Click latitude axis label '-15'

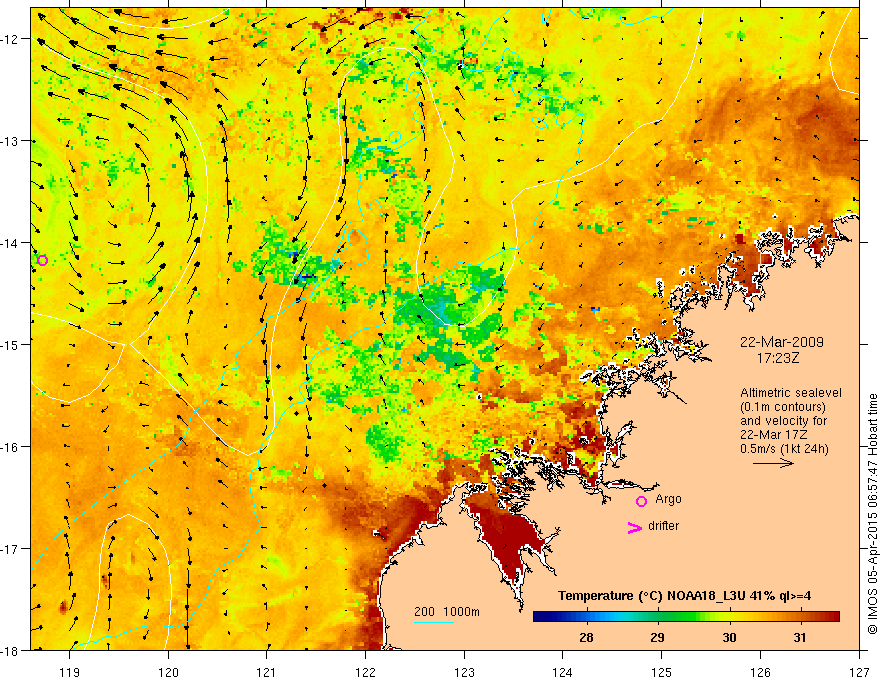coord(10,344)
